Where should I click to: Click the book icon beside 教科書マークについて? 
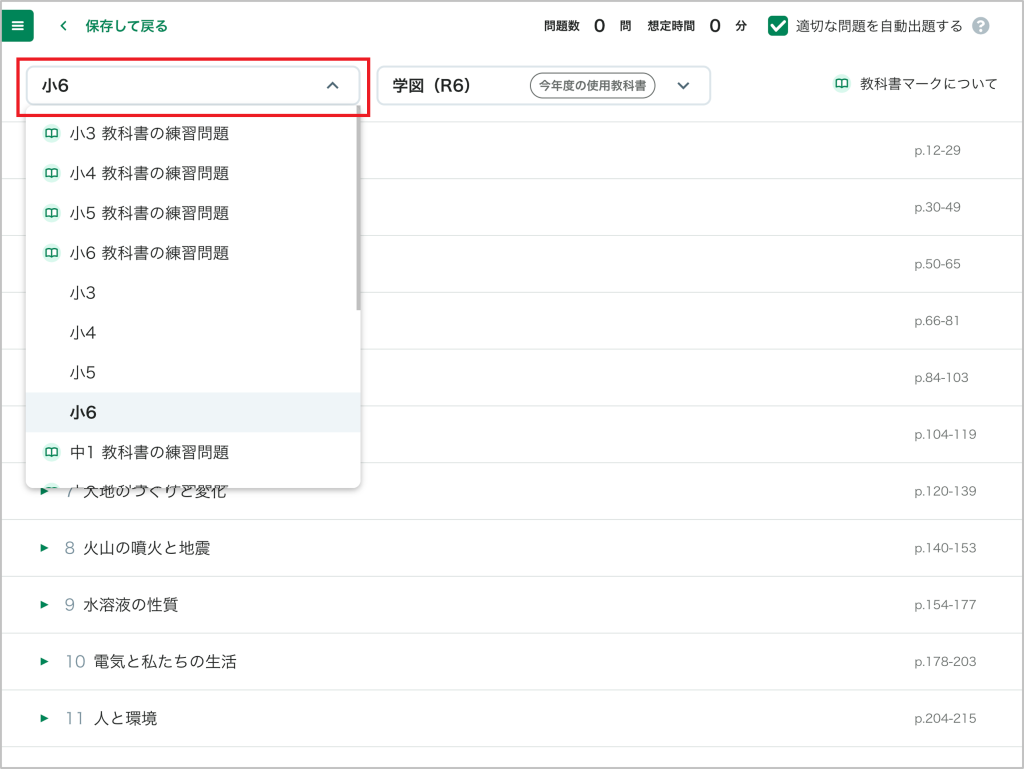coord(842,84)
